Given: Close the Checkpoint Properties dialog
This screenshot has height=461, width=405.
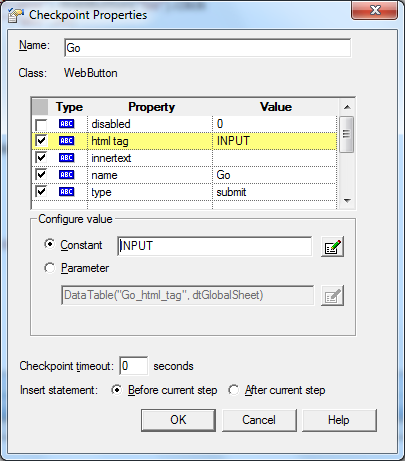Looking at the screenshot, I should [375, 10].
